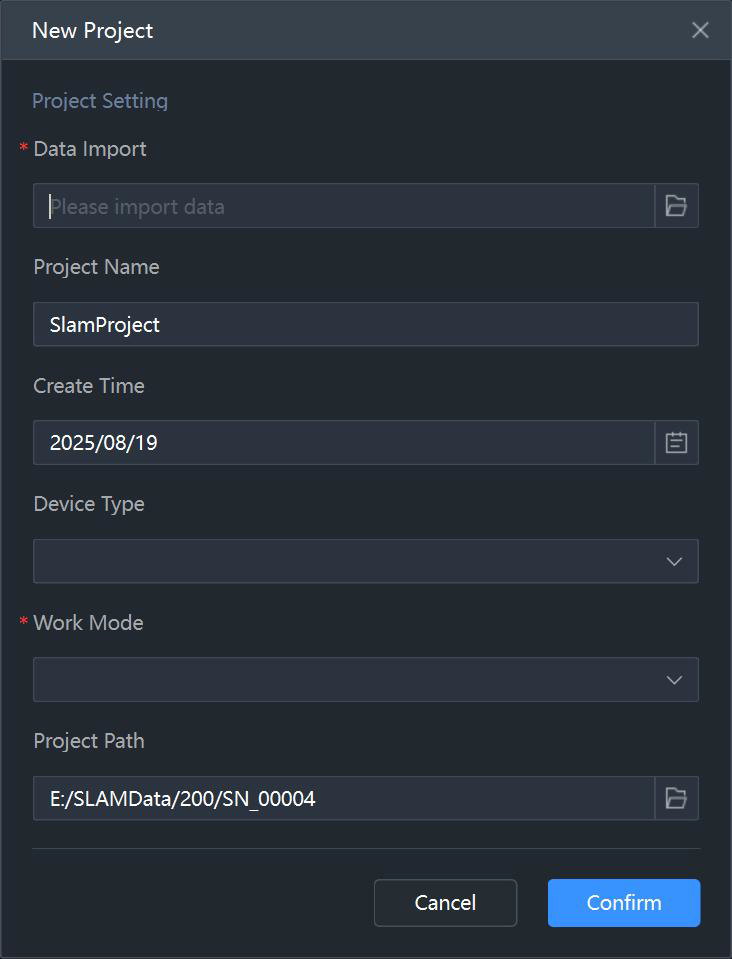Open the Data Import folder browser icon
The width and height of the screenshot is (732, 959).
676,206
